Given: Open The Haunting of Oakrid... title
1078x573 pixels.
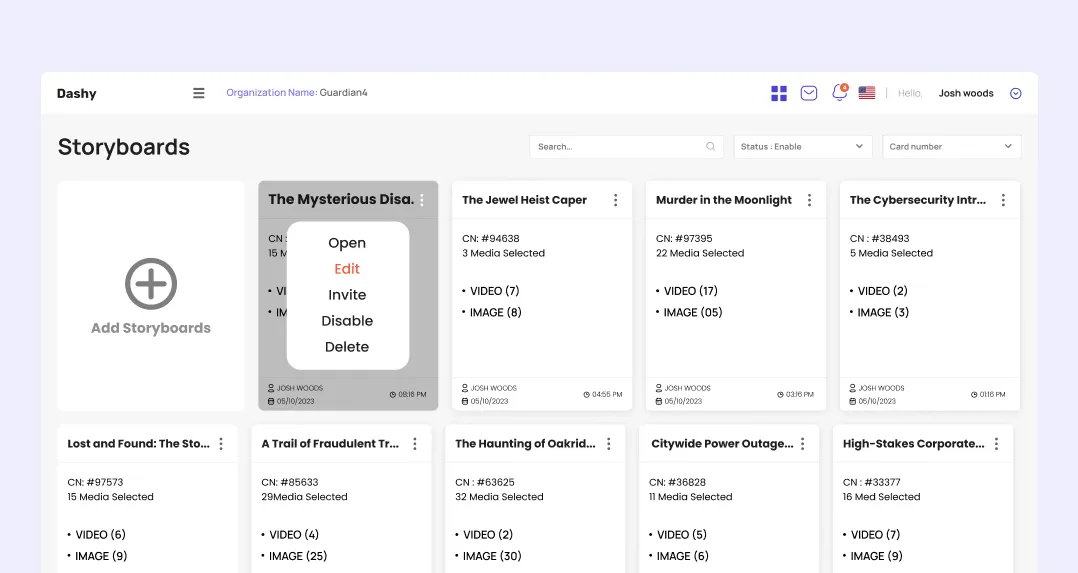Looking at the screenshot, I should [525, 444].
